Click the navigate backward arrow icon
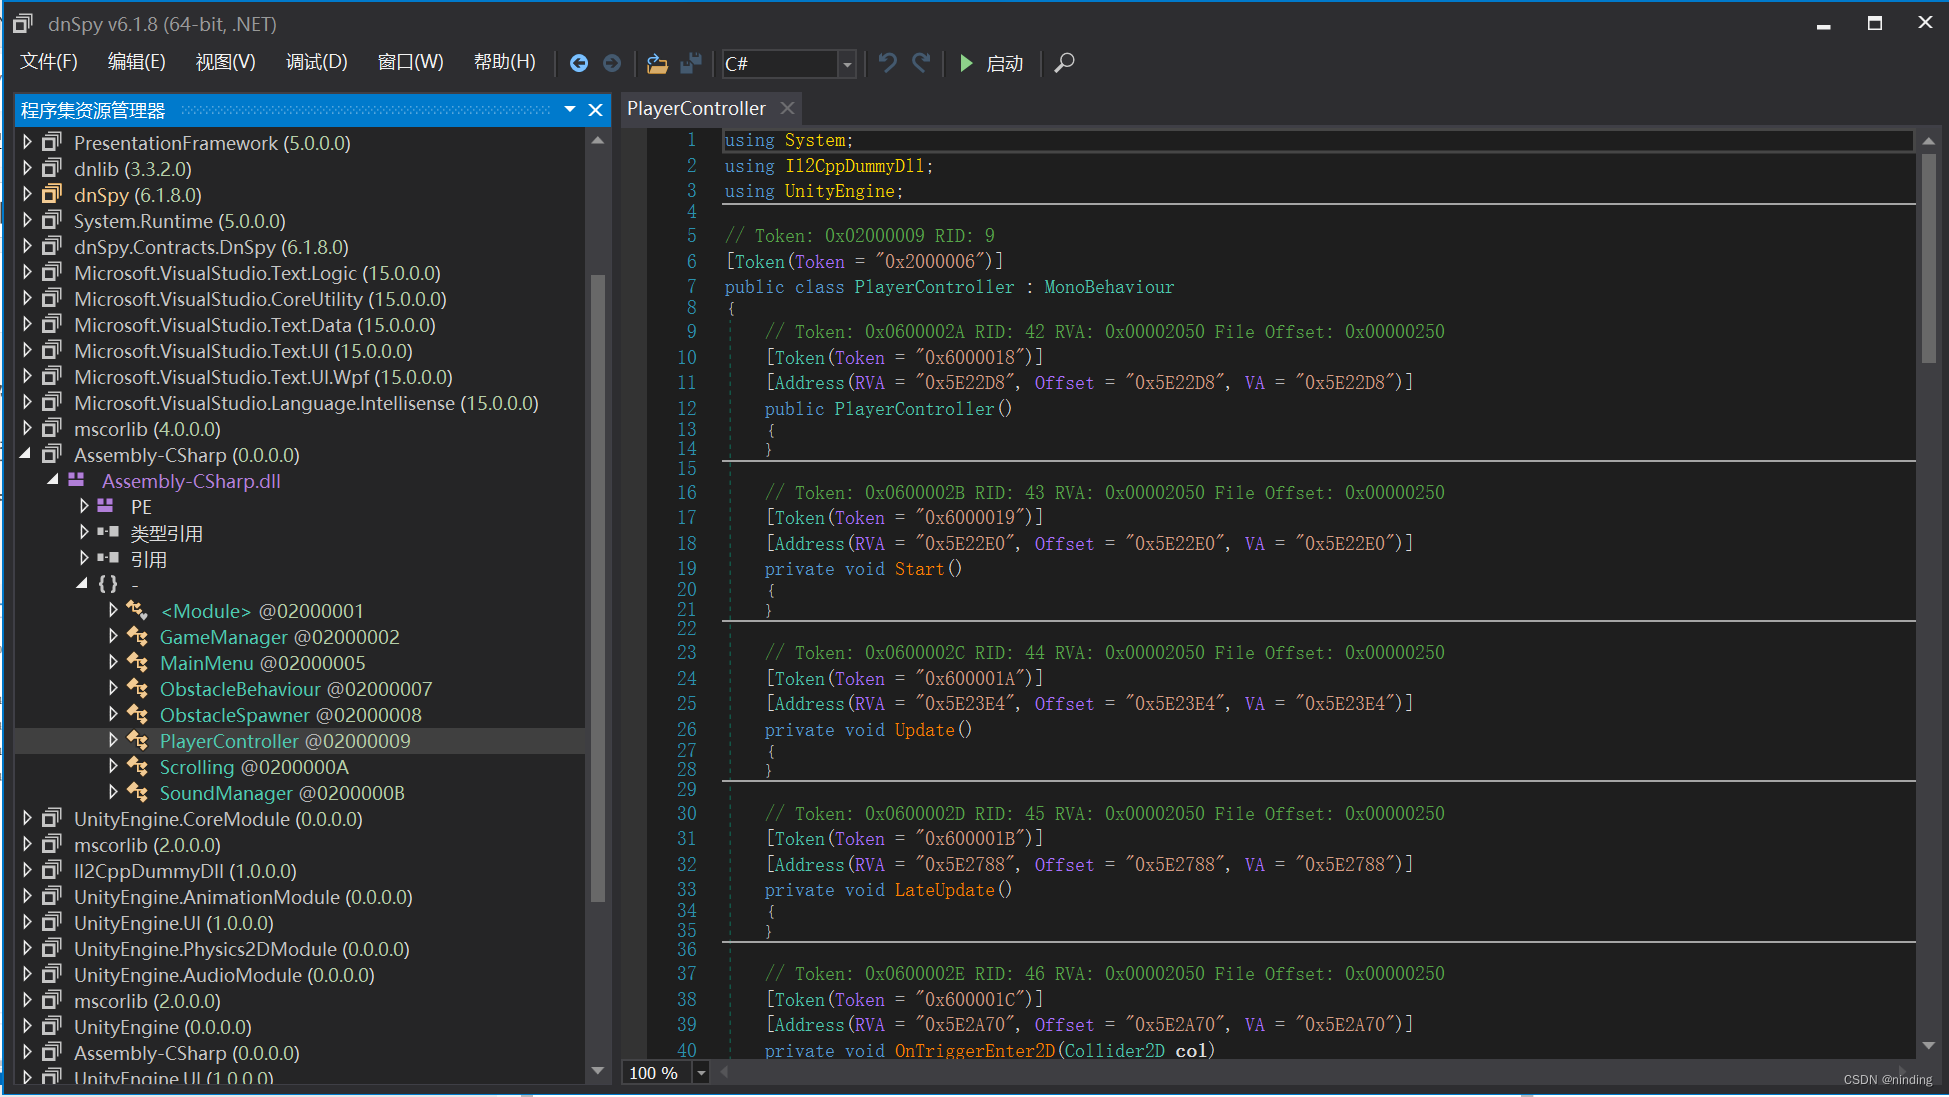The width and height of the screenshot is (1949, 1097). click(x=578, y=63)
